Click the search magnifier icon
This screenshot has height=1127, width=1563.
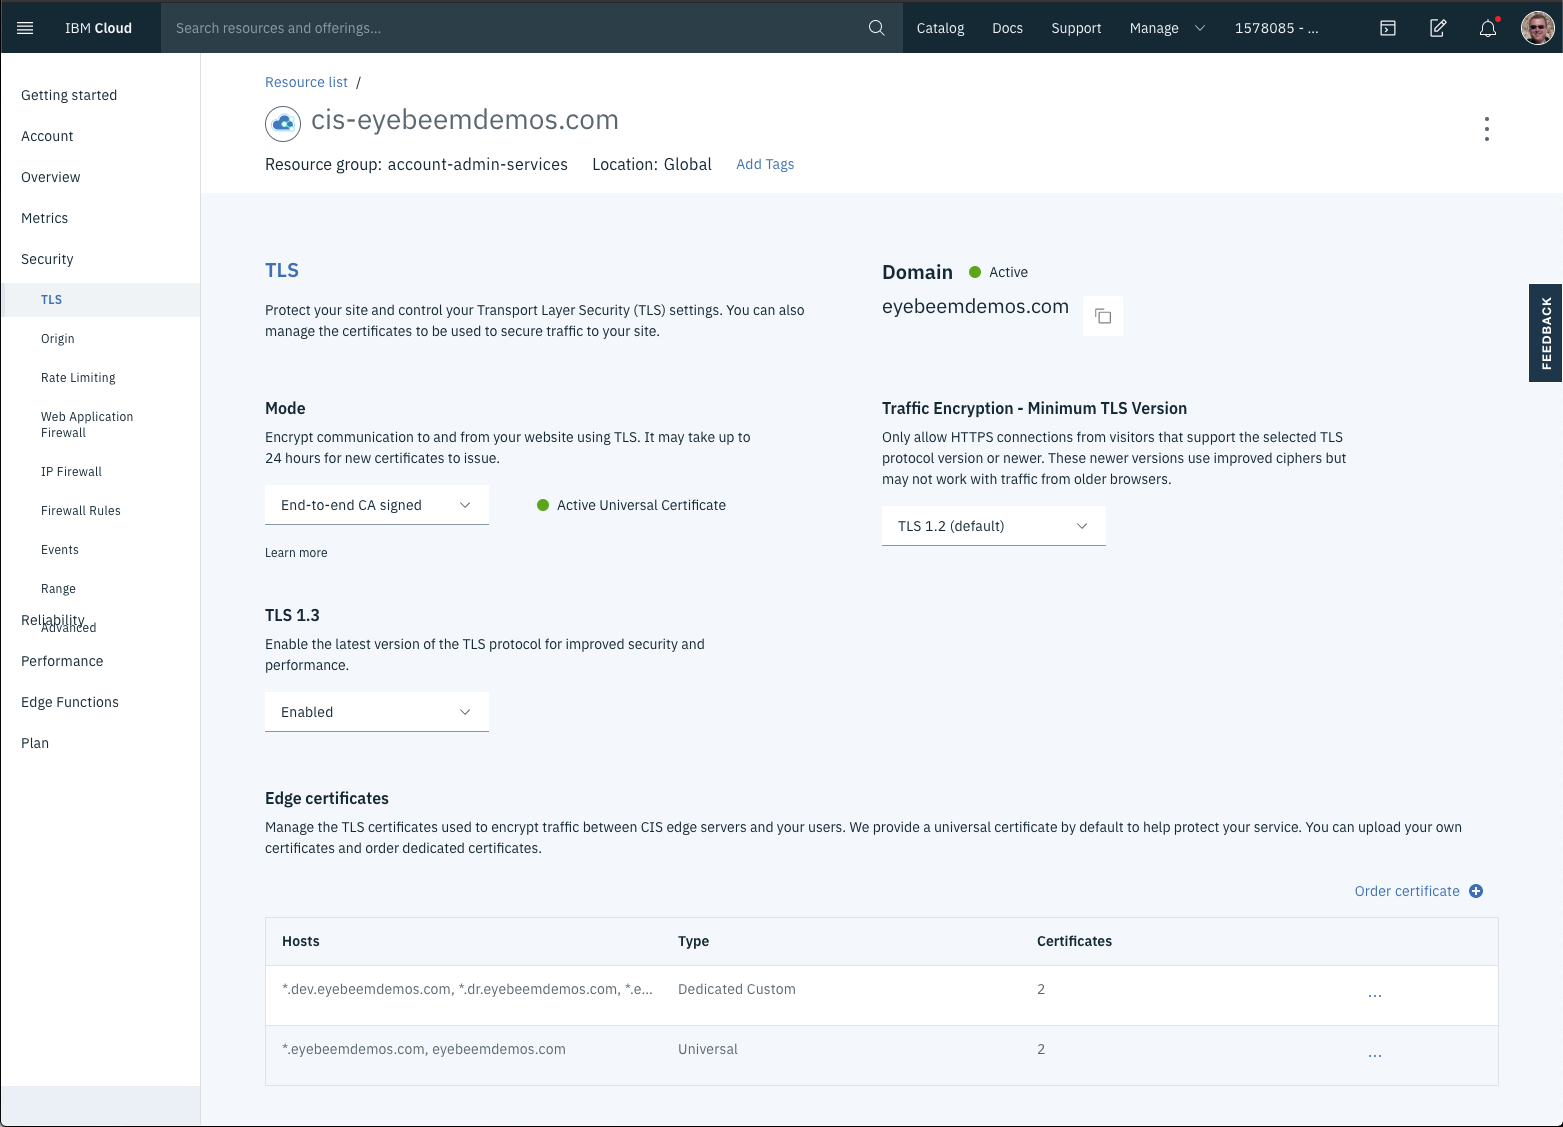(877, 28)
